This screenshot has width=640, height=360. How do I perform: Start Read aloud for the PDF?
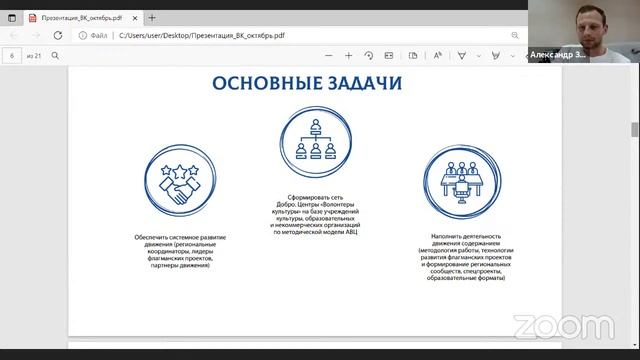tap(438, 56)
